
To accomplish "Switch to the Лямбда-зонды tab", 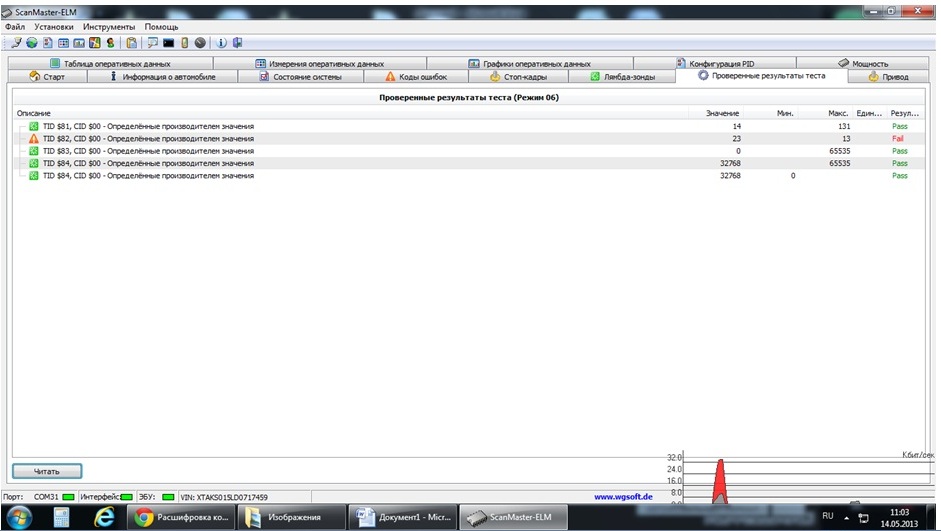I will (x=622, y=77).
